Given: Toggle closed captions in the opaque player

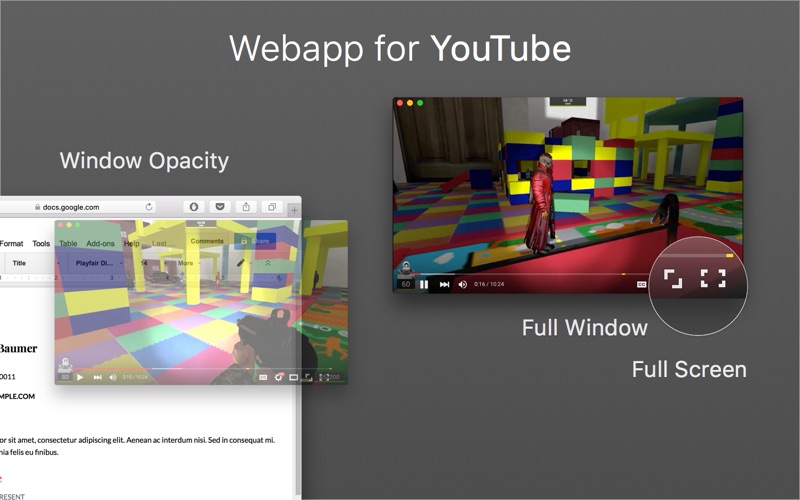Looking at the screenshot, I should (x=641, y=284).
